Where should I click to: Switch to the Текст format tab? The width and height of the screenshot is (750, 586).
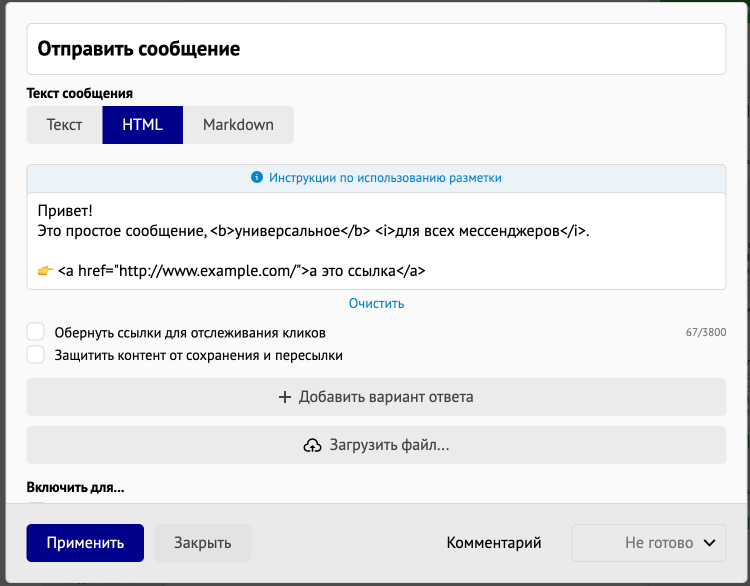pyautogui.click(x=64, y=125)
